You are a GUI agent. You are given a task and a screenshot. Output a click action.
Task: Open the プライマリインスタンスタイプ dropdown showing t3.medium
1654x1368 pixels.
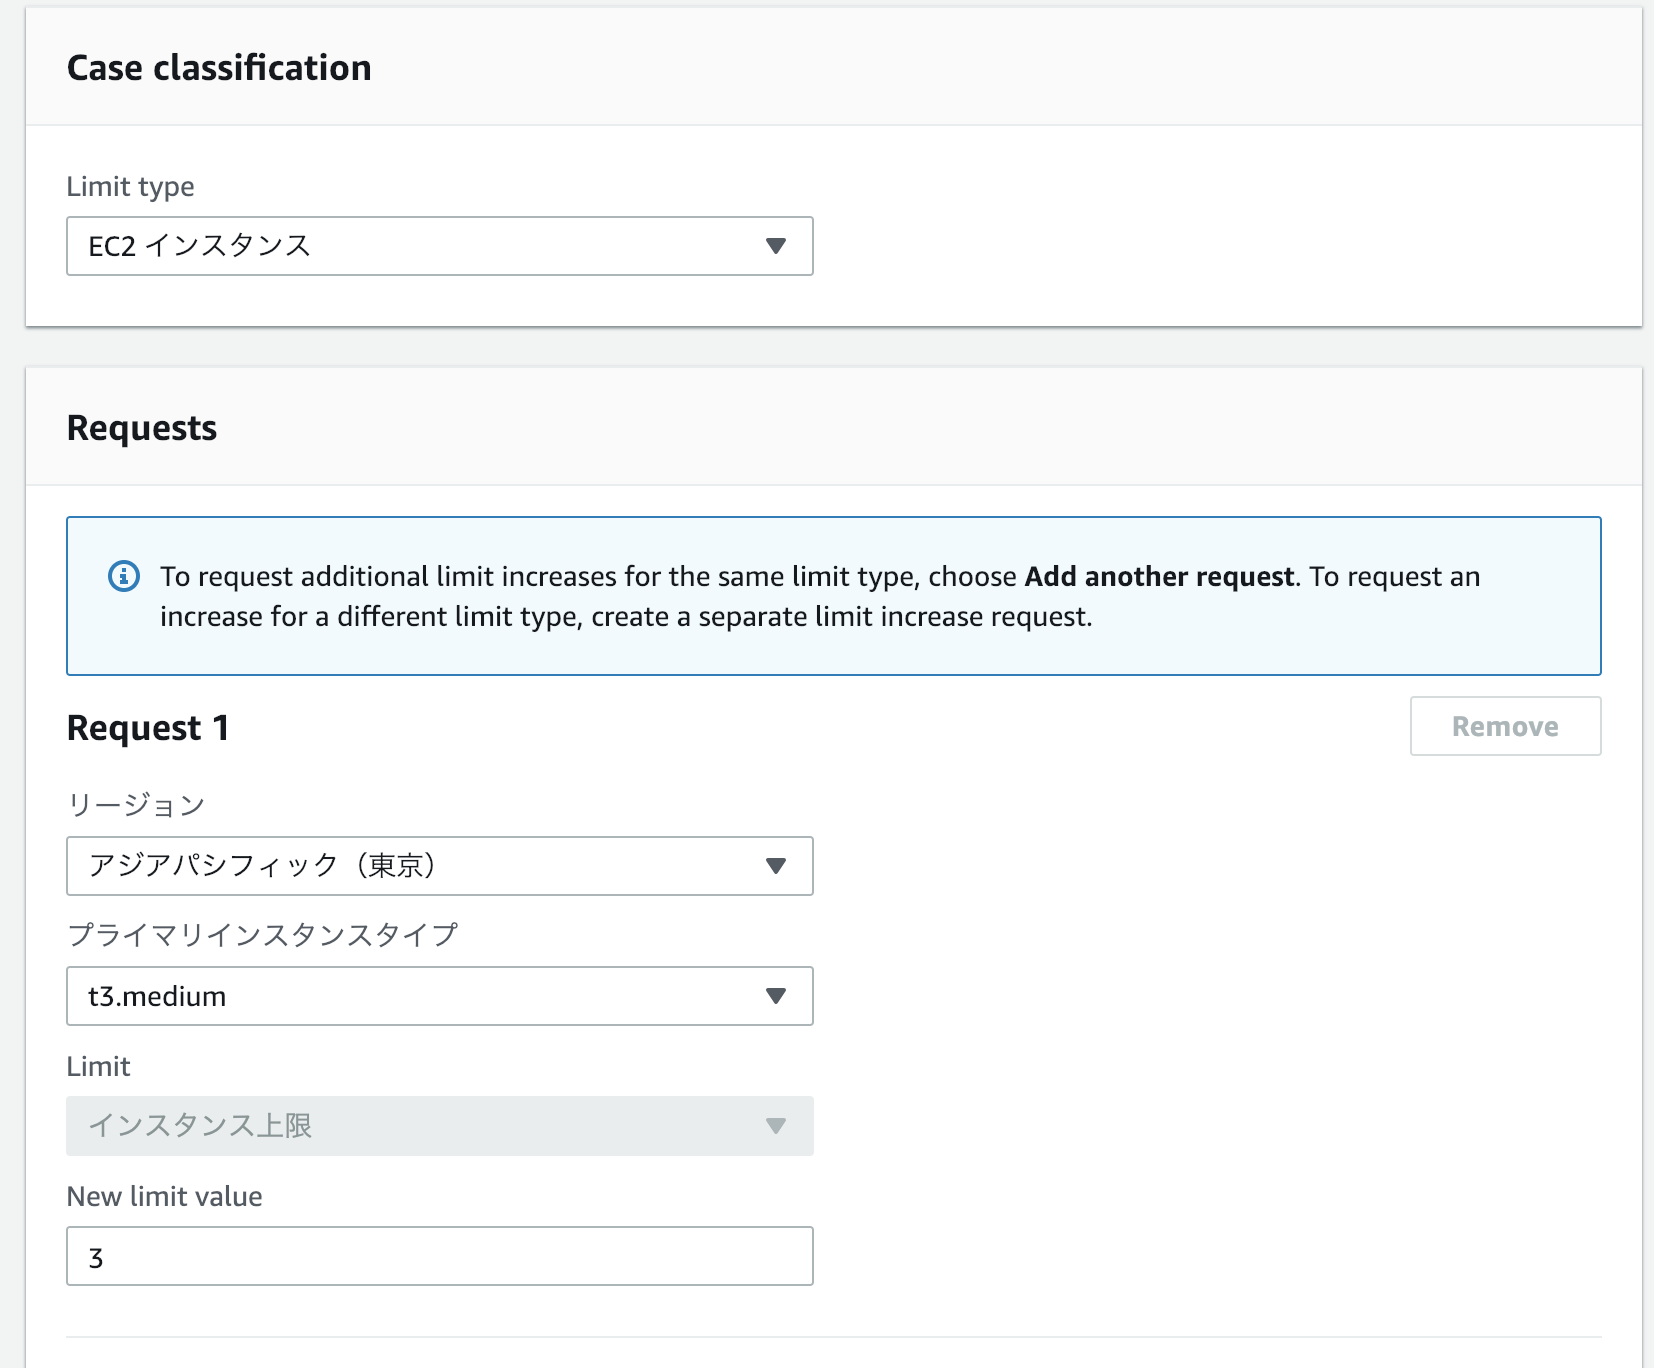pyautogui.click(x=440, y=996)
